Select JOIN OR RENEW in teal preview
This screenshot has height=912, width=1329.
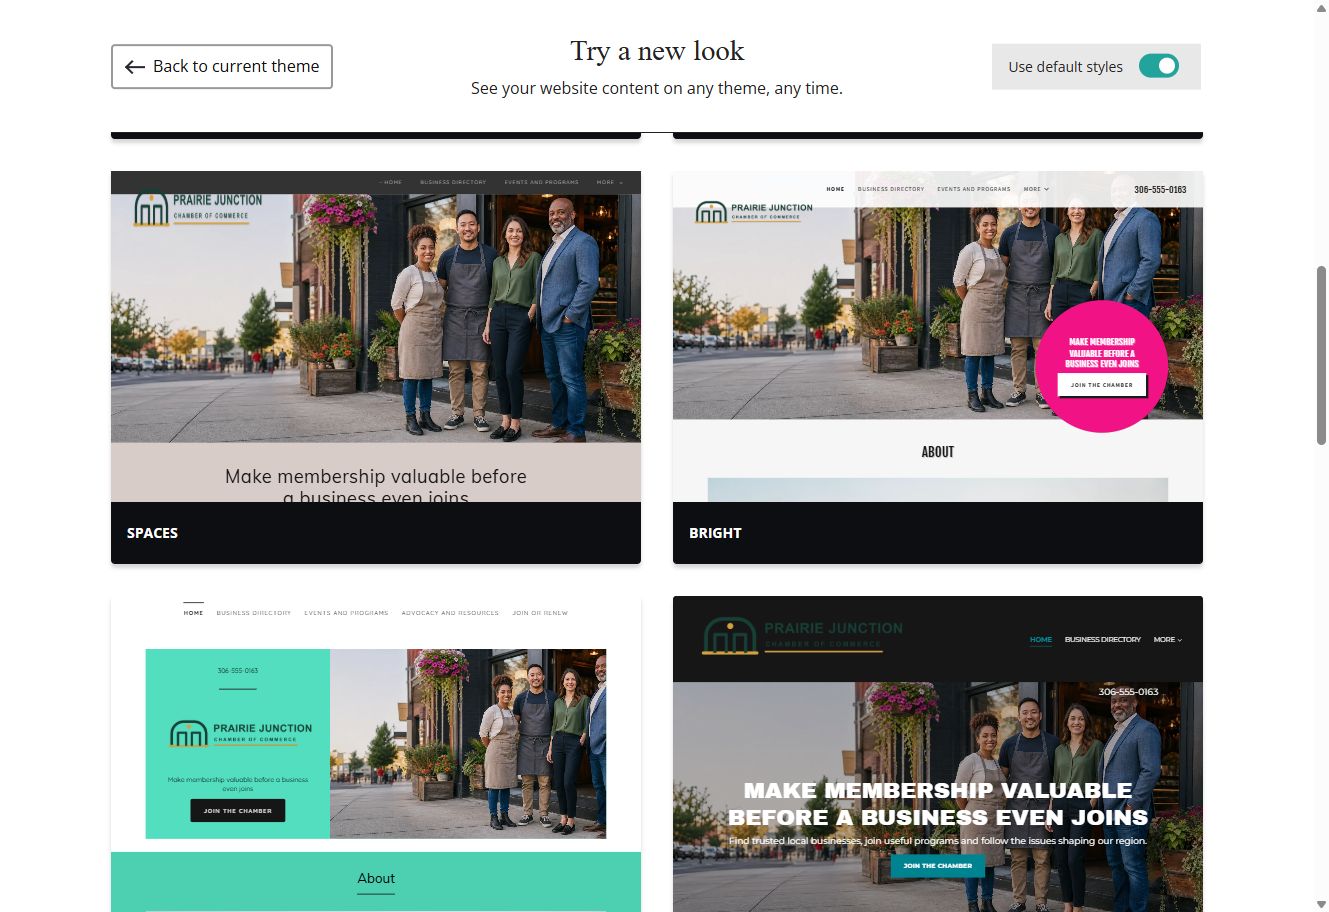click(540, 613)
